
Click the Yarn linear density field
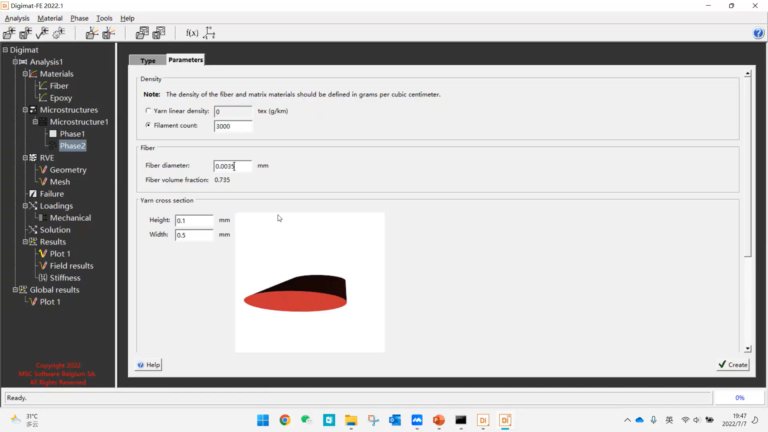[233, 112]
